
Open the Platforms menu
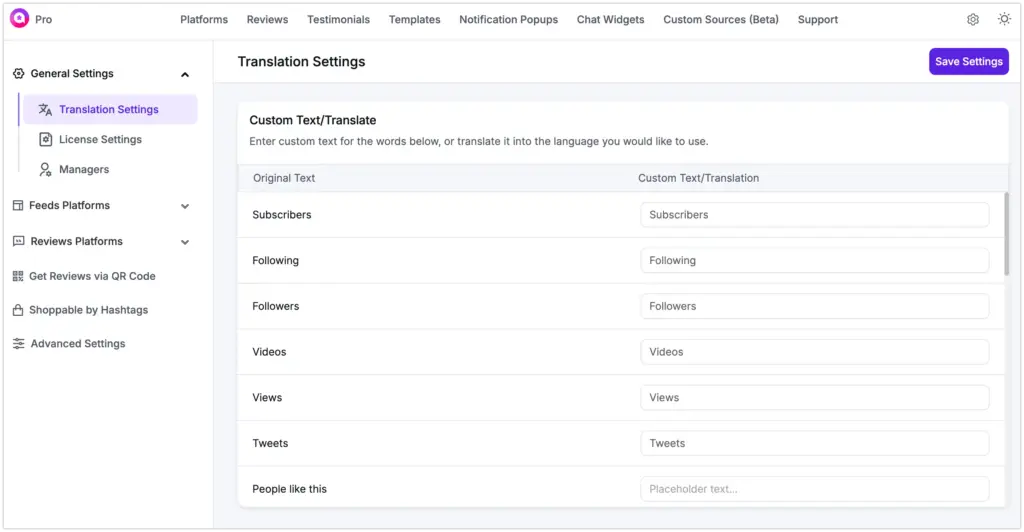tap(204, 20)
